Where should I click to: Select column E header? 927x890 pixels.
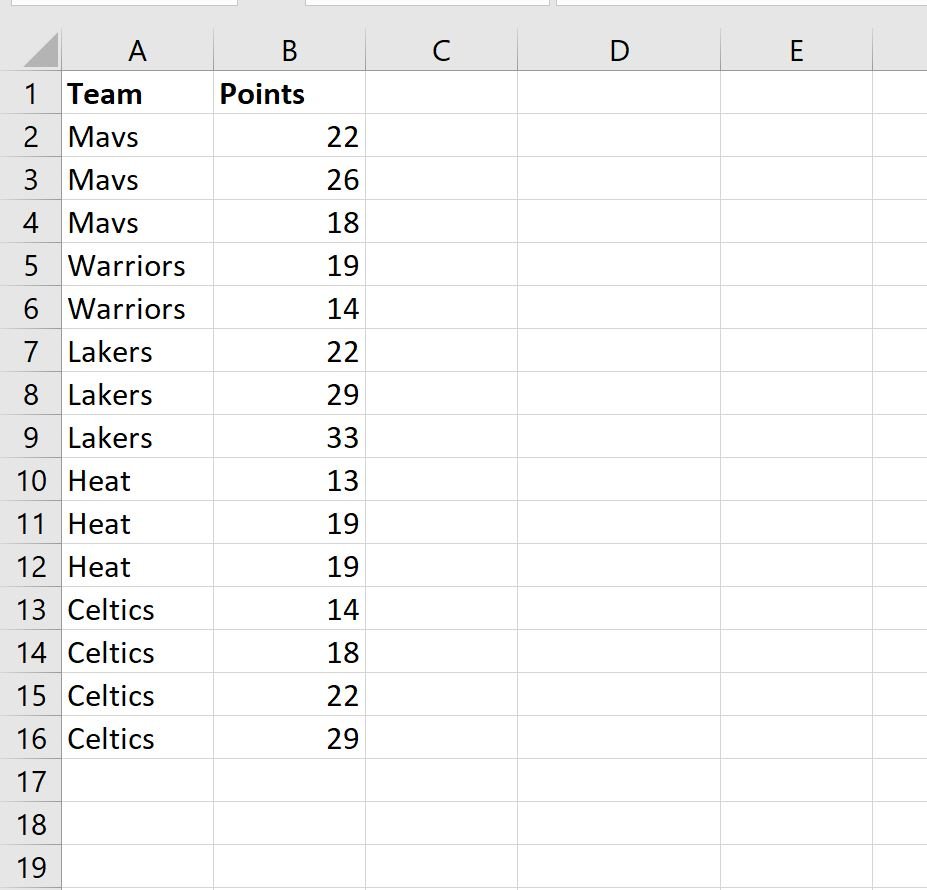tap(796, 51)
